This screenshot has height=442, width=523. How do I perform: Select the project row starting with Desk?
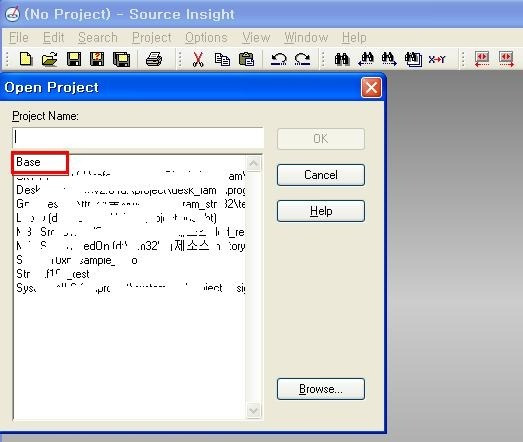130,190
